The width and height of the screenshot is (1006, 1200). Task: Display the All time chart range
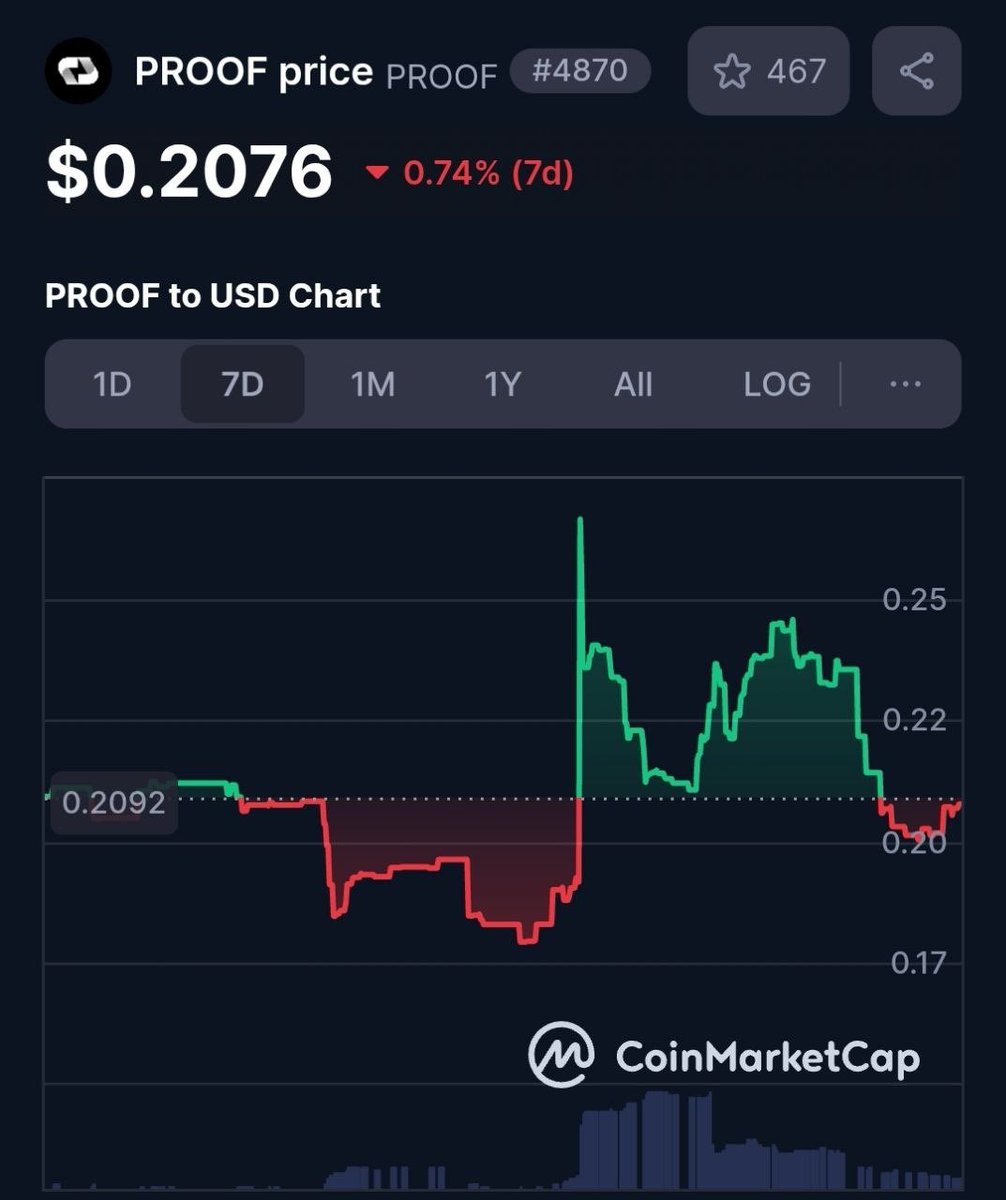click(x=633, y=384)
